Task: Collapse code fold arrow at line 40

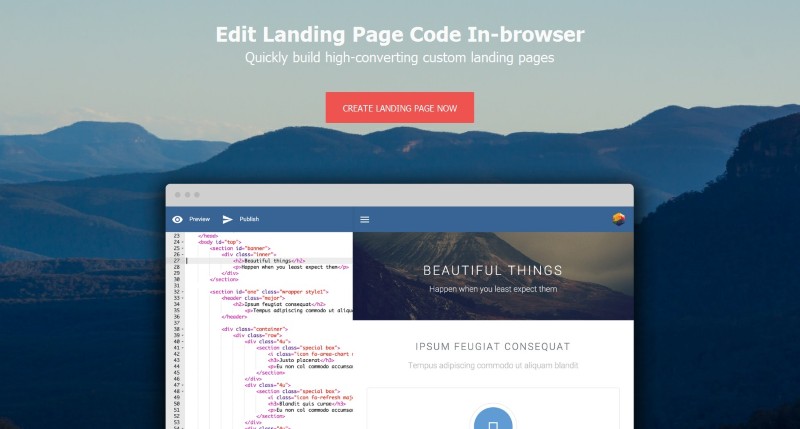Action: [x=183, y=342]
